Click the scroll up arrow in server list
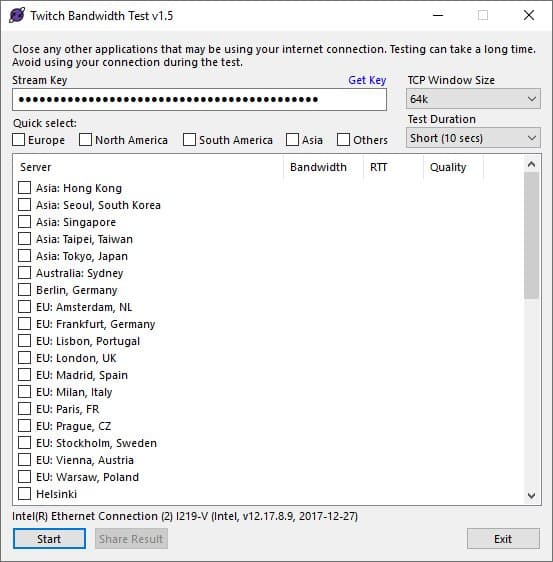 click(x=531, y=164)
